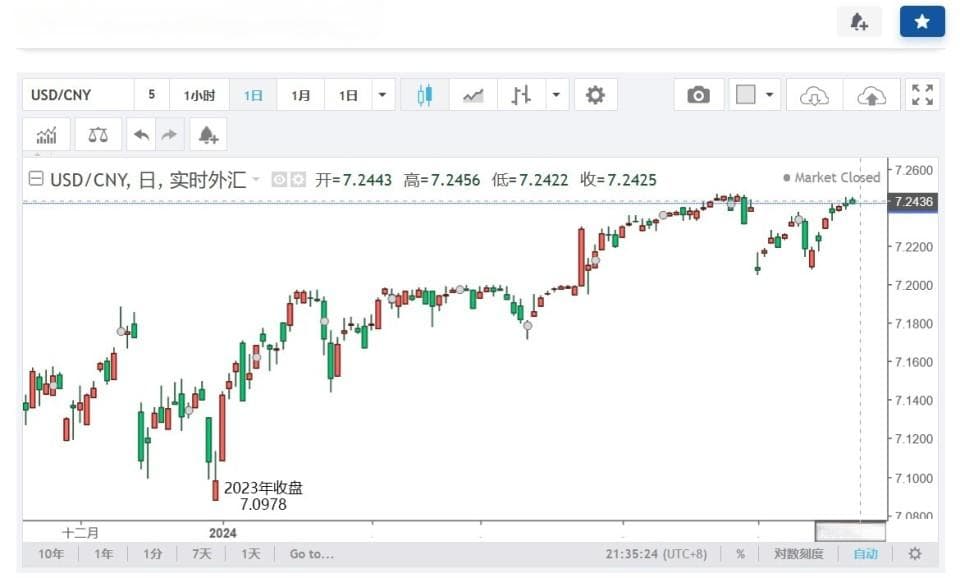960x578 pixels.
Task: Undo the last chart action
Action: point(141,135)
